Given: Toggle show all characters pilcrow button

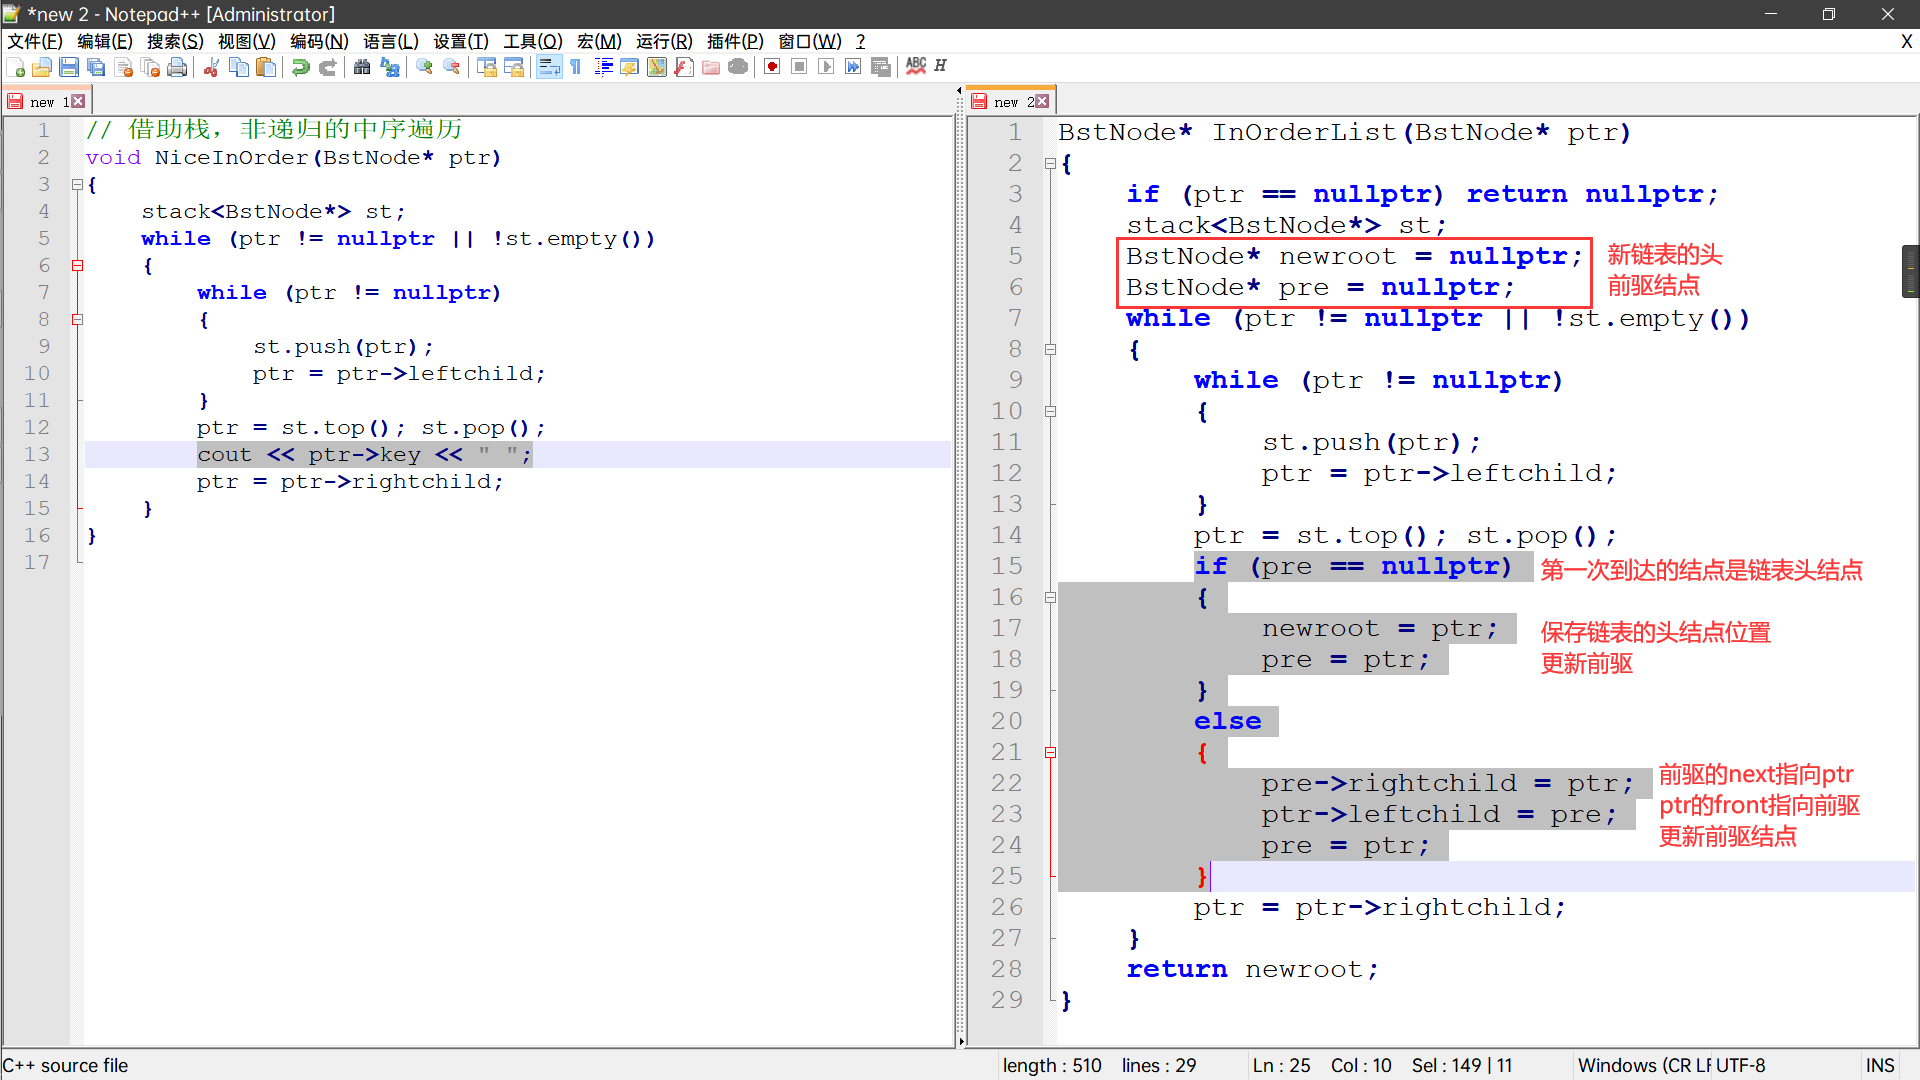Looking at the screenshot, I should pyautogui.click(x=576, y=67).
